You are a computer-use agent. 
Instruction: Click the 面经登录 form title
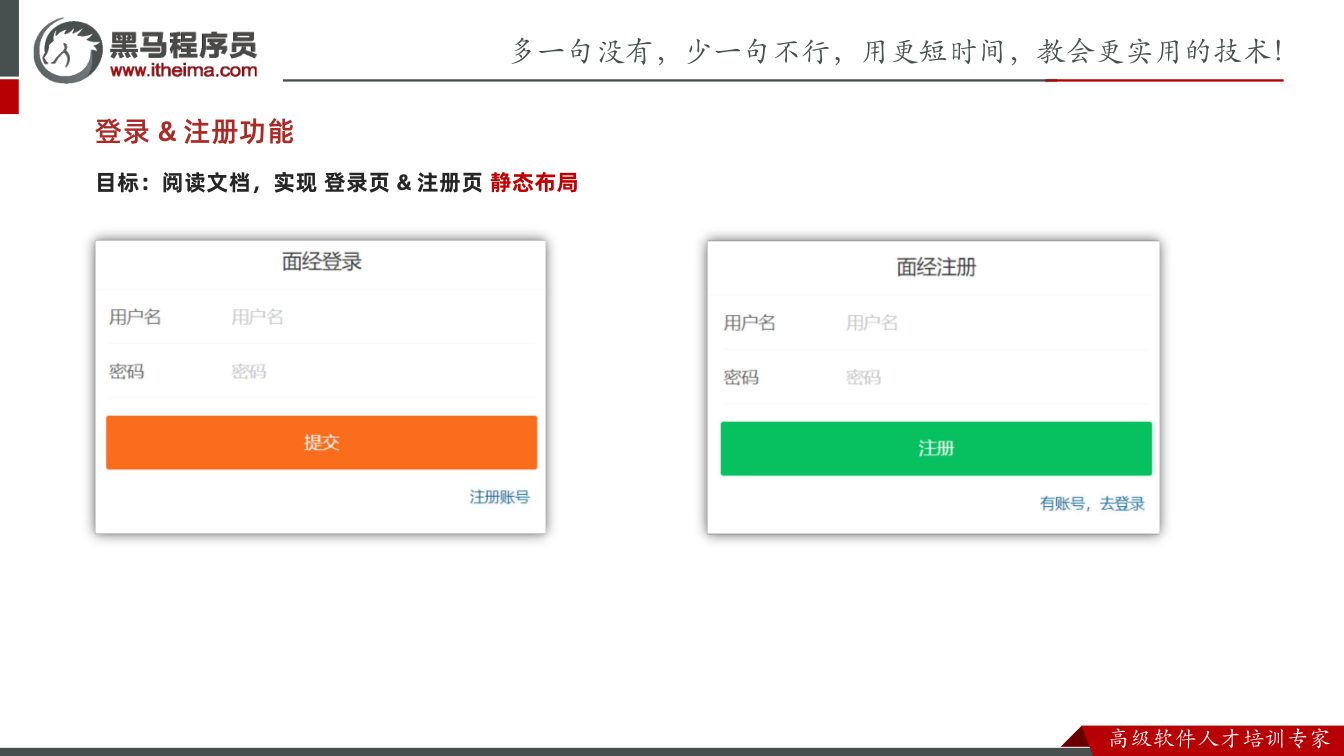321,262
